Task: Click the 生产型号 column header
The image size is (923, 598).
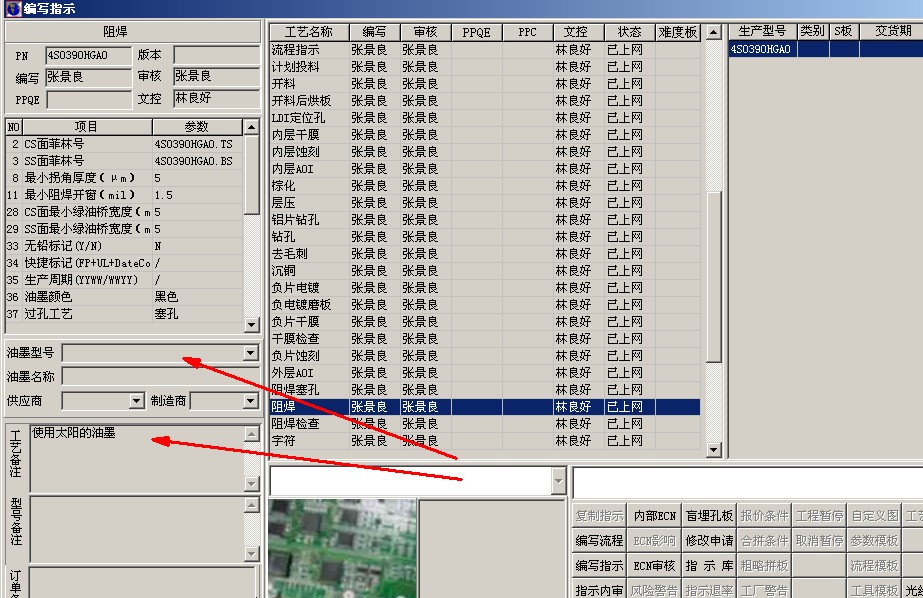Action: [763, 32]
